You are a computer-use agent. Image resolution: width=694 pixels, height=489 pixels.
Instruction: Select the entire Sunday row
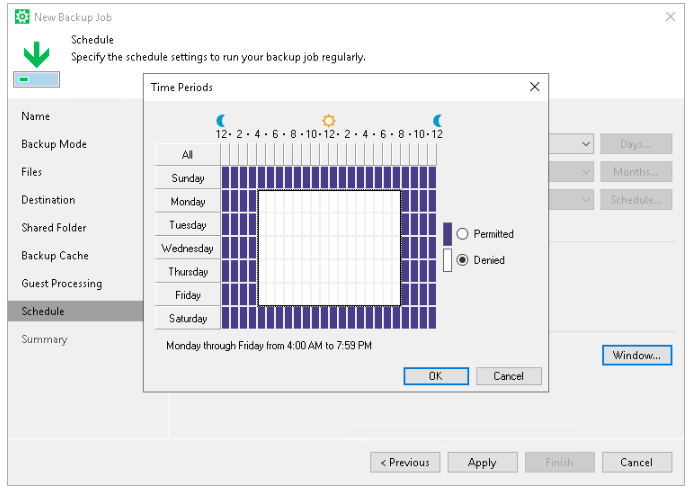click(187, 178)
